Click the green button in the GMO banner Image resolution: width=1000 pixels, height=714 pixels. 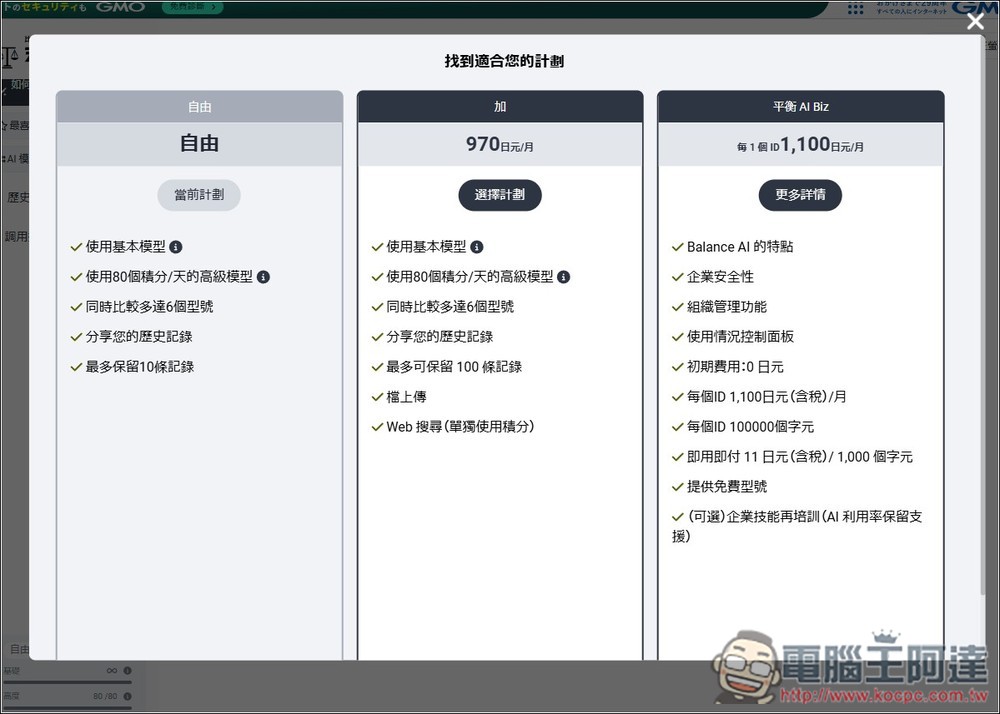pos(193,7)
